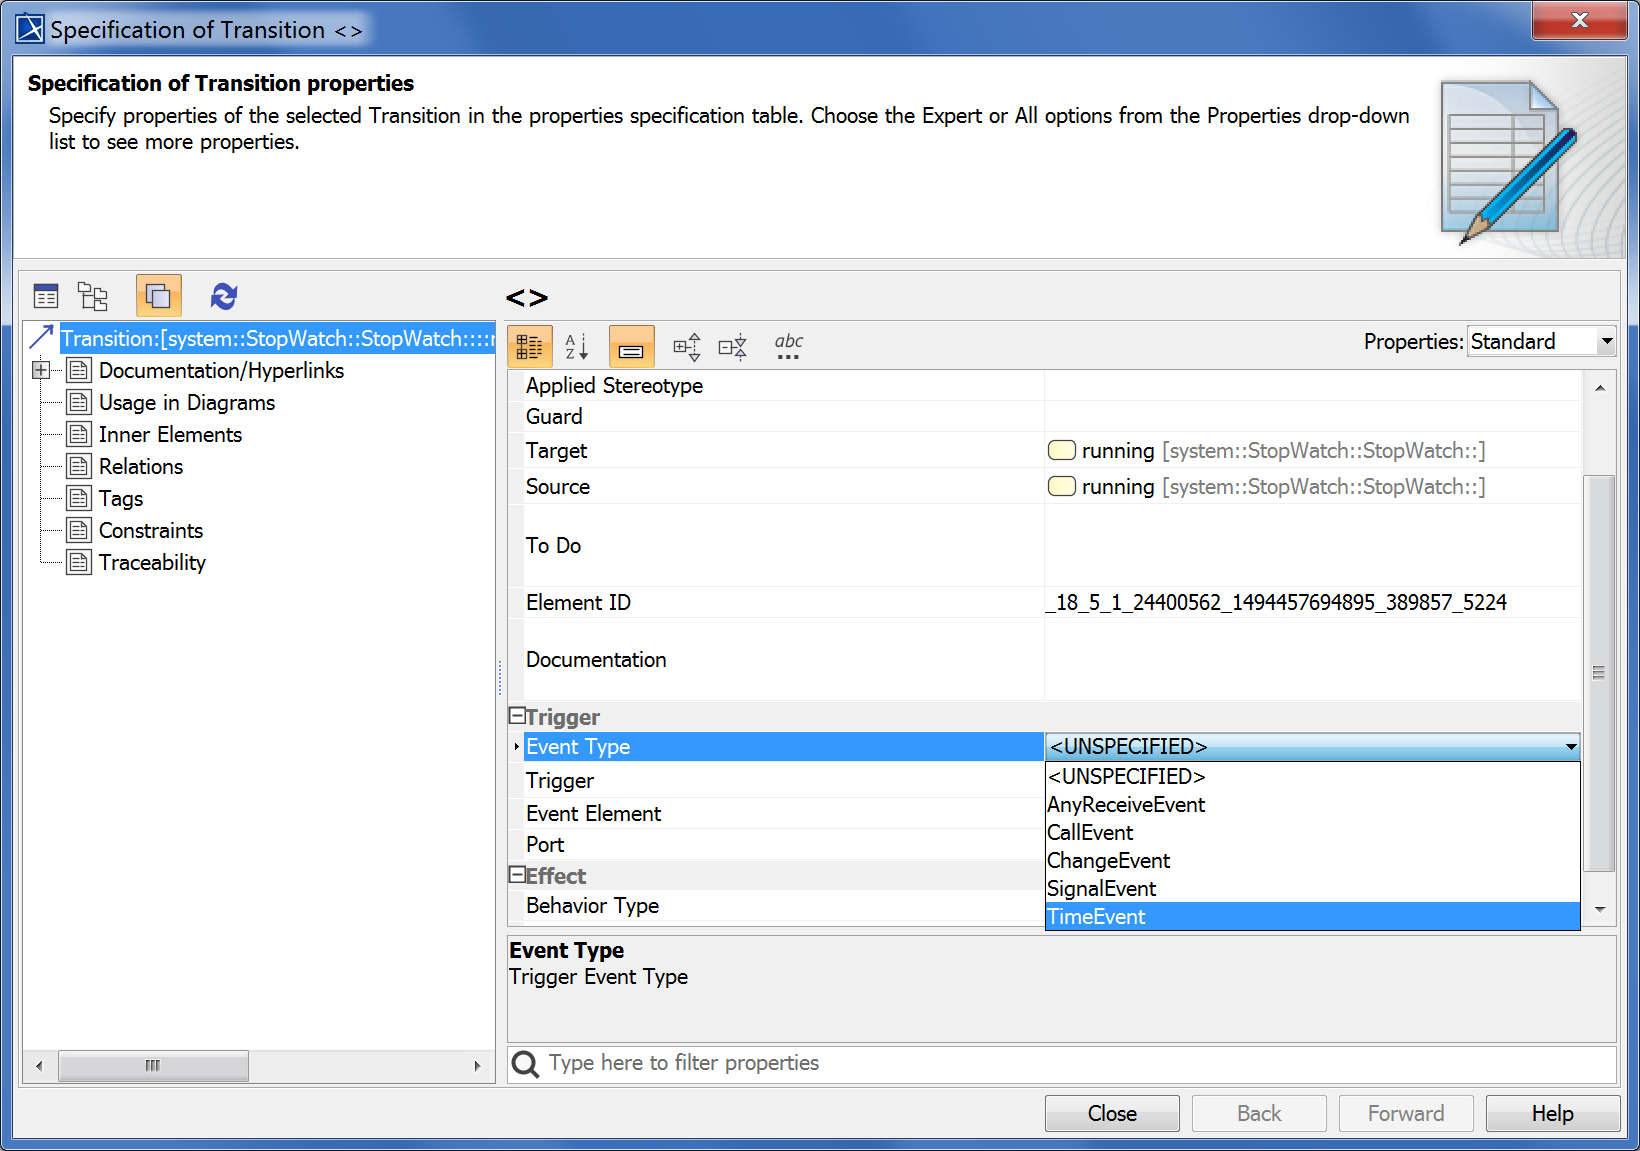This screenshot has height=1151, width=1640.
Task: Click the left tree horizontal scrollbar thumb
Action: pyautogui.click(x=153, y=1066)
